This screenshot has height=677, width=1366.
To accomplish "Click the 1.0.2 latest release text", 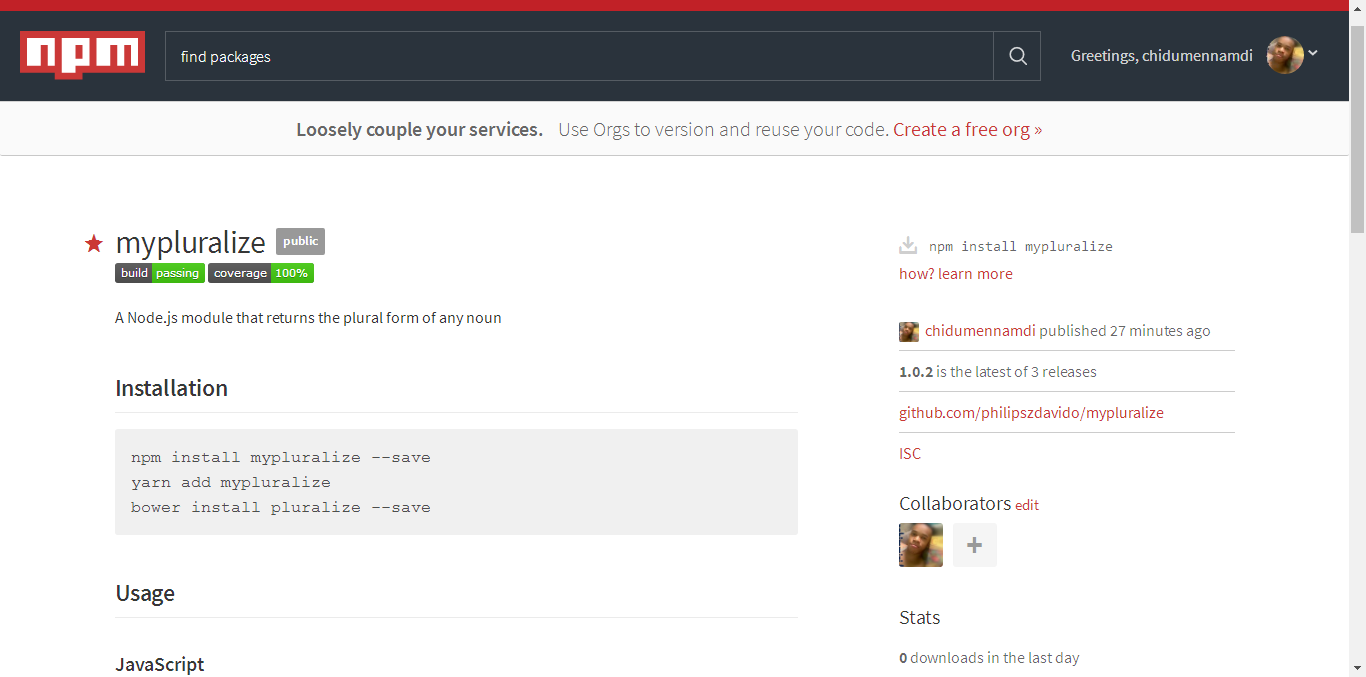I will pyautogui.click(x=998, y=372).
